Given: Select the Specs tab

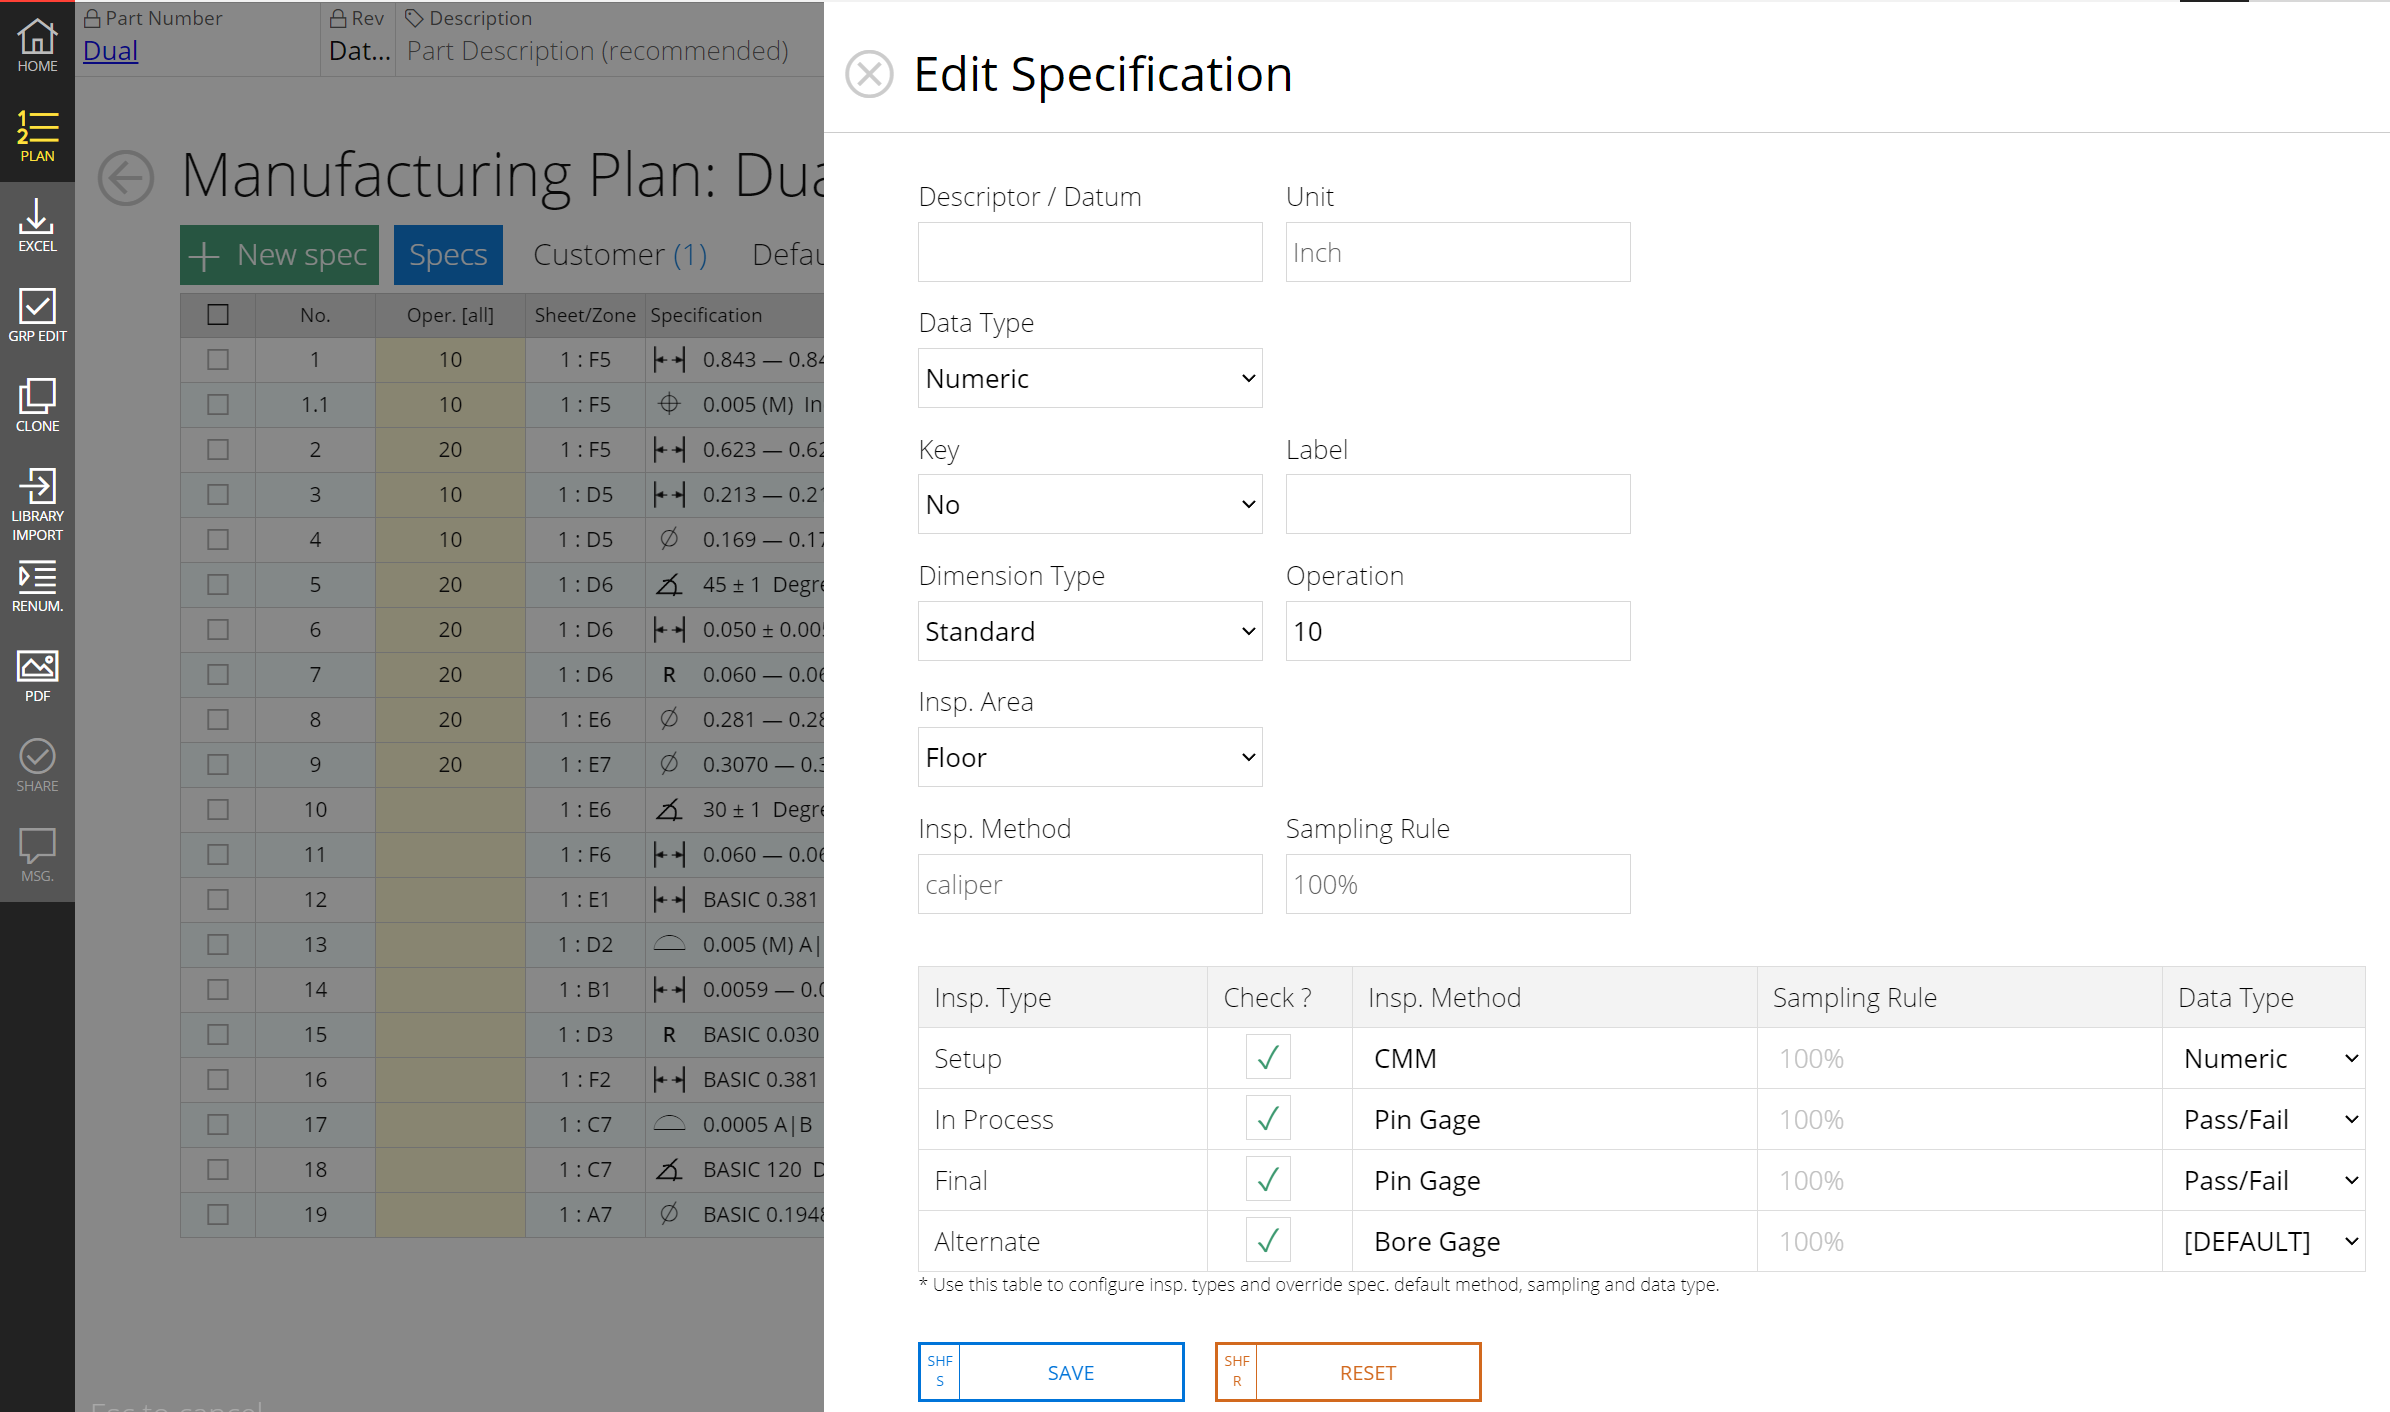Looking at the screenshot, I should [448, 255].
